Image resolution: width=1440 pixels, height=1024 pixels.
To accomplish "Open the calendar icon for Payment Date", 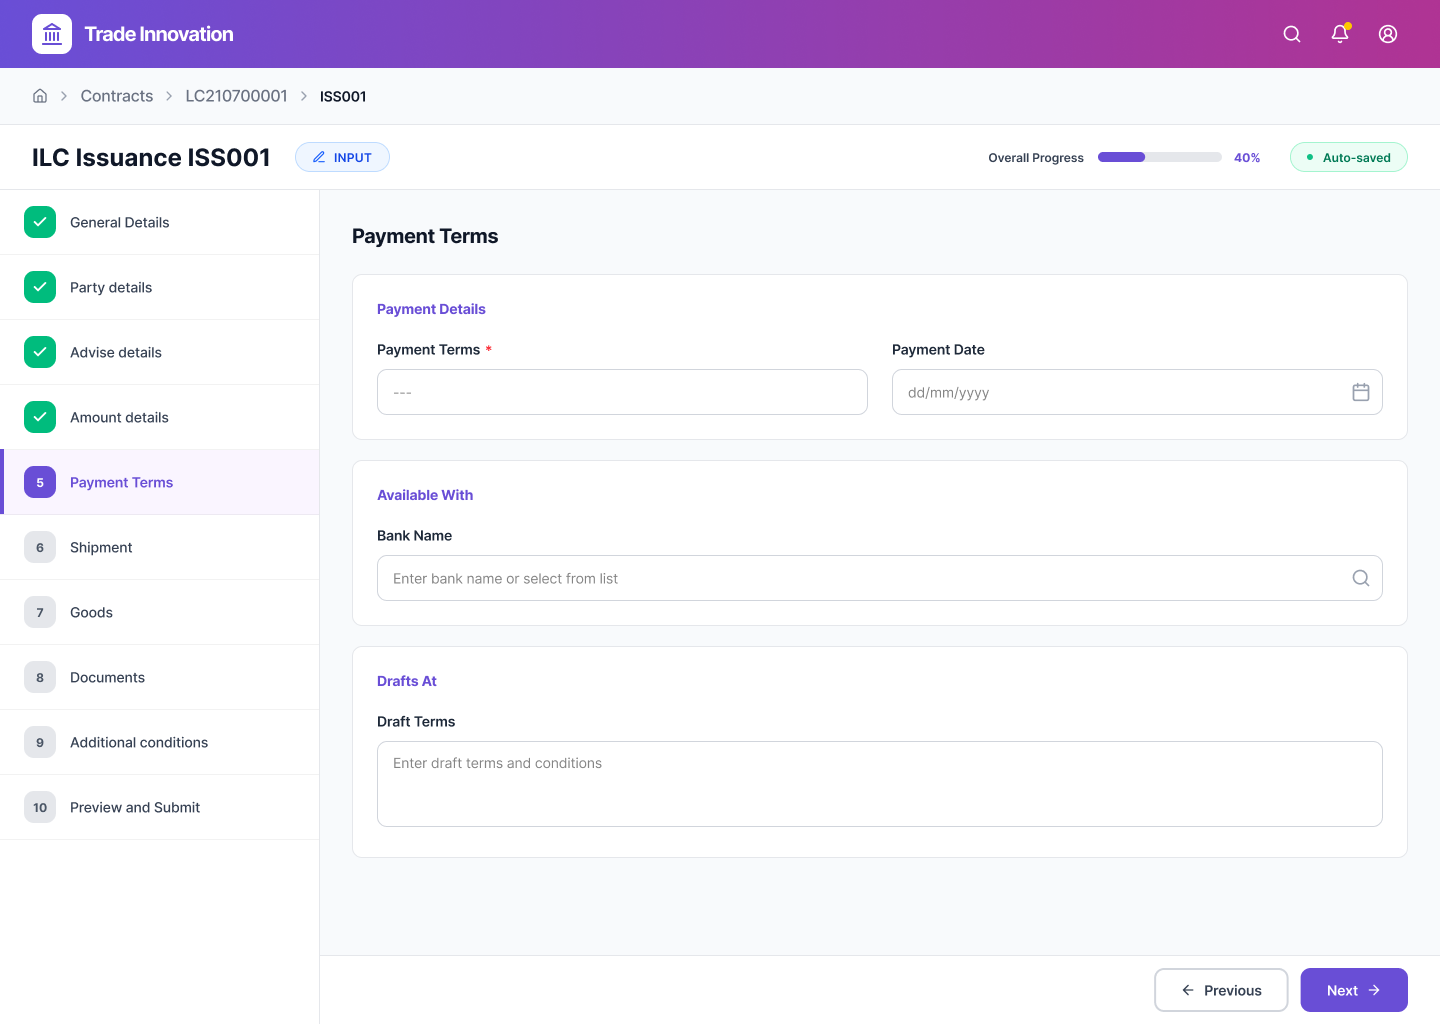I will coord(1360,392).
